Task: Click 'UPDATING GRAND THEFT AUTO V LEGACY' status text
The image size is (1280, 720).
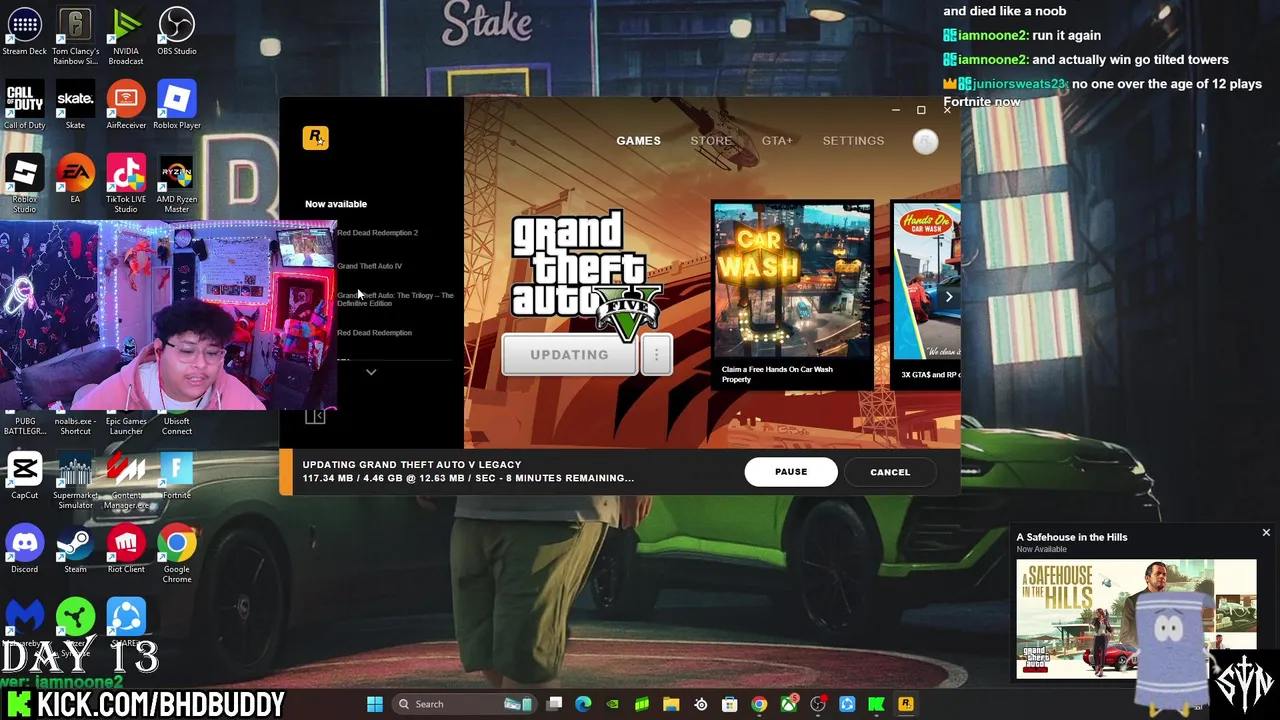Action: tap(412, 465)
